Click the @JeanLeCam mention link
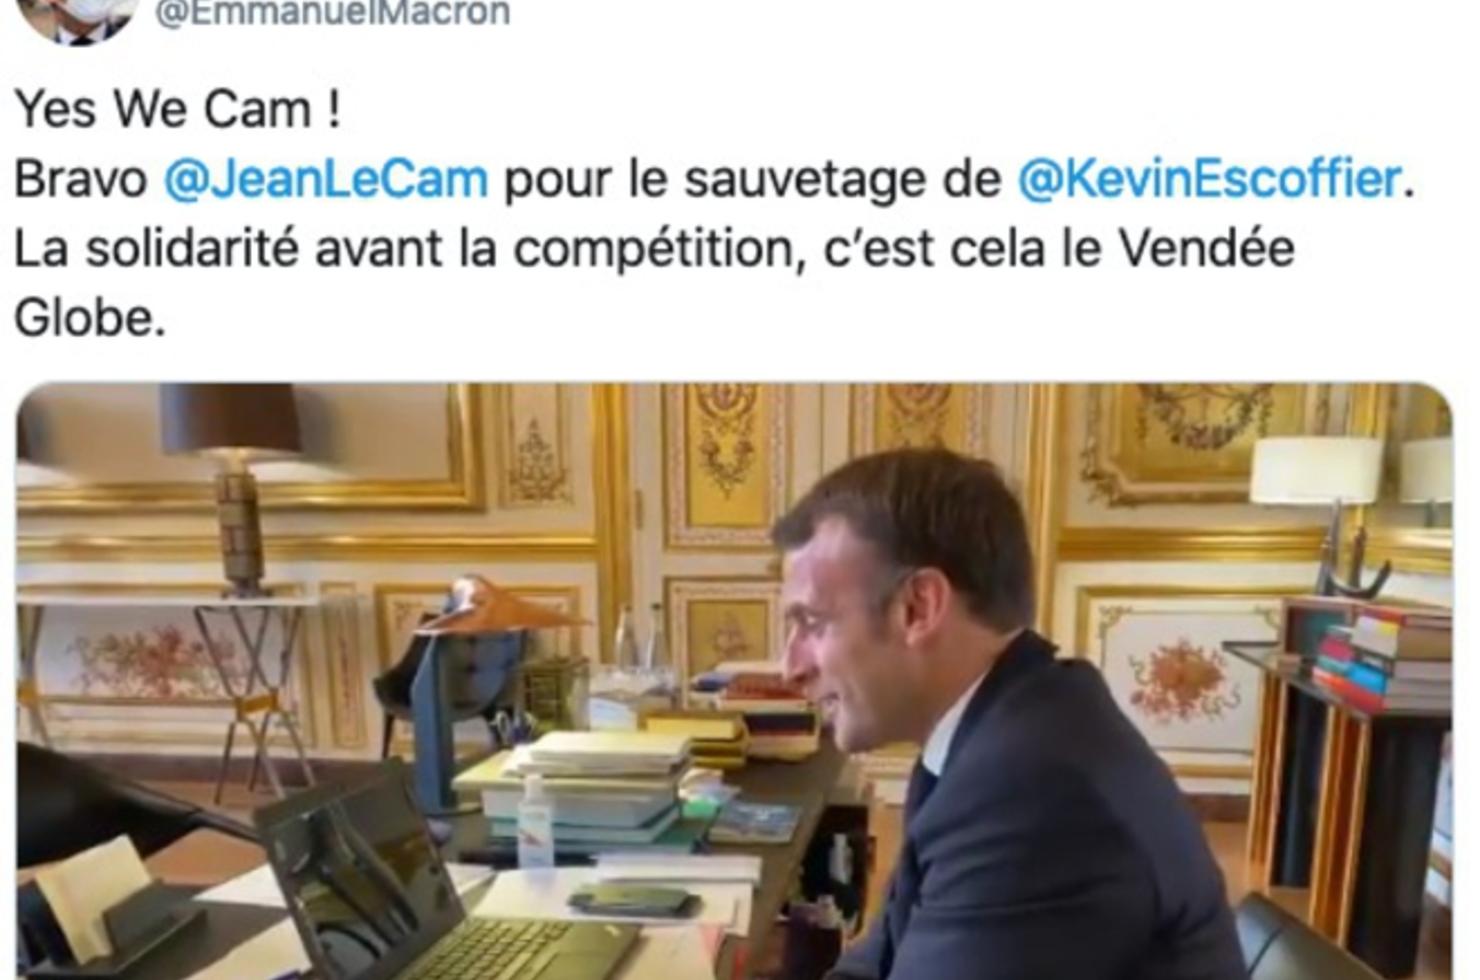The width and height of the screenshot is (1480, 980). click(326, 181)
